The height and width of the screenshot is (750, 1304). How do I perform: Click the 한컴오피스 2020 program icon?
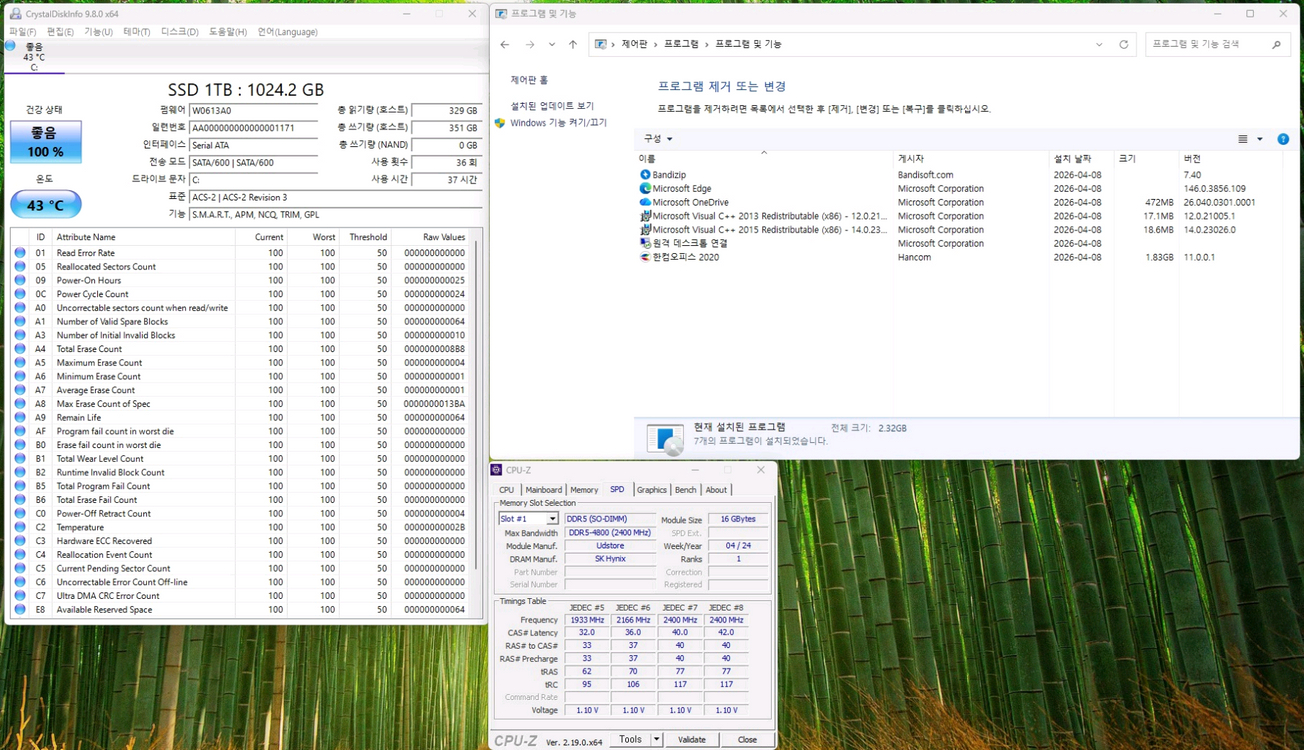point(645,257)
